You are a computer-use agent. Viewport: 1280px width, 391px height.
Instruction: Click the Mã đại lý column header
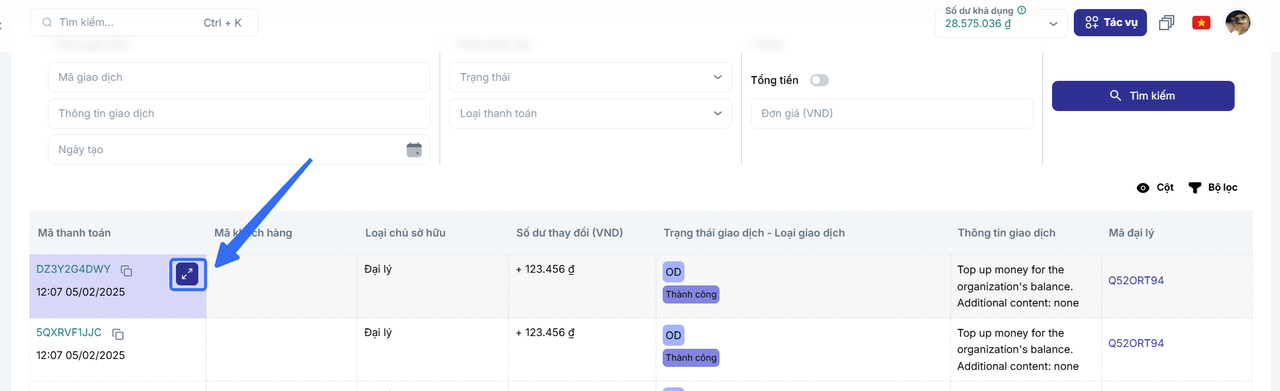(x=1131, y=233)
